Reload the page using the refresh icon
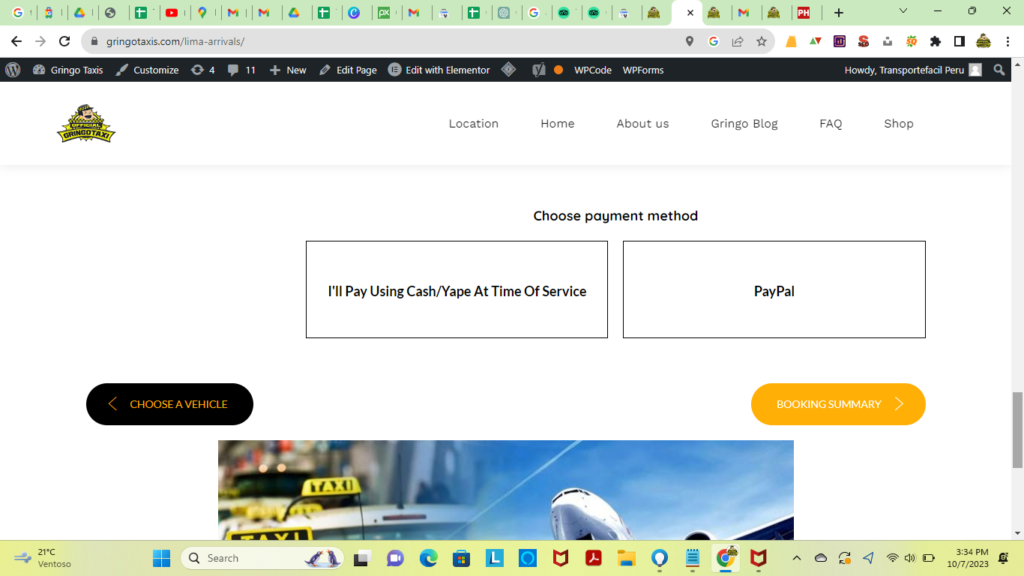This screenshot has width=1024, height=576. click(x=64, y=41)
